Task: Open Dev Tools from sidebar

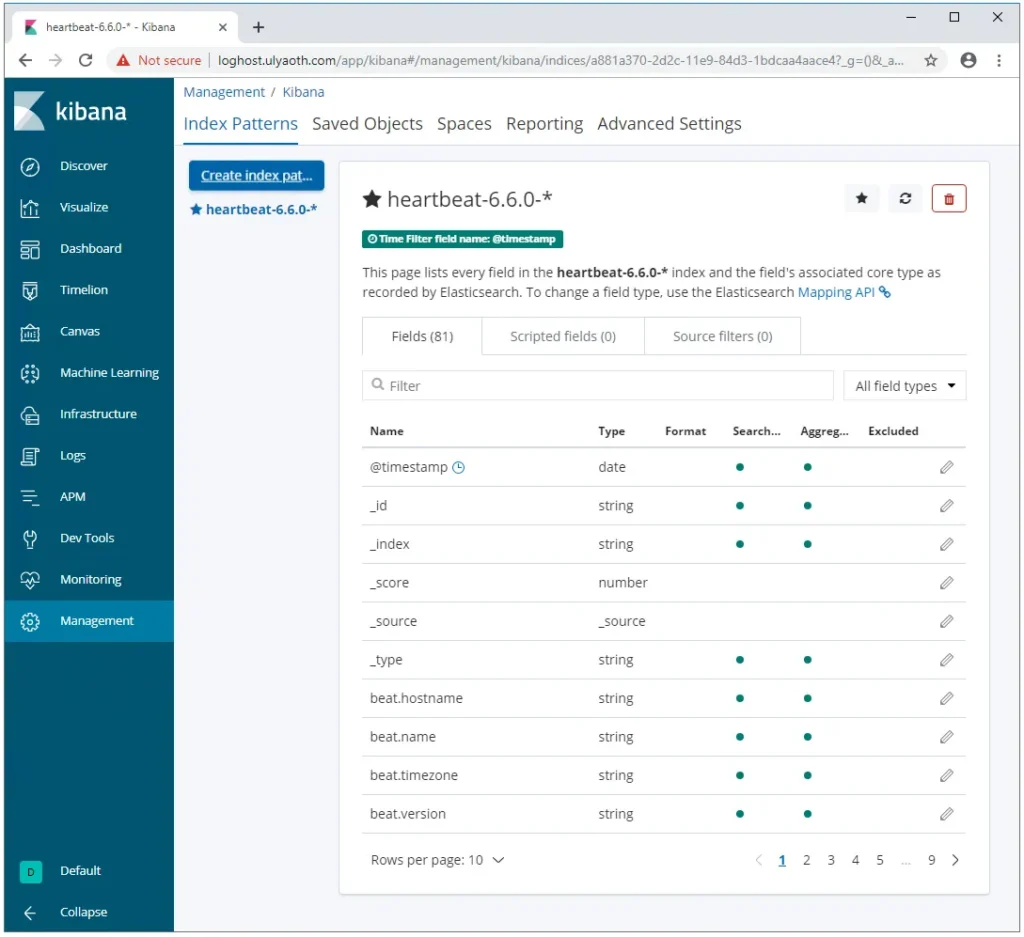Action: [86, 538]
